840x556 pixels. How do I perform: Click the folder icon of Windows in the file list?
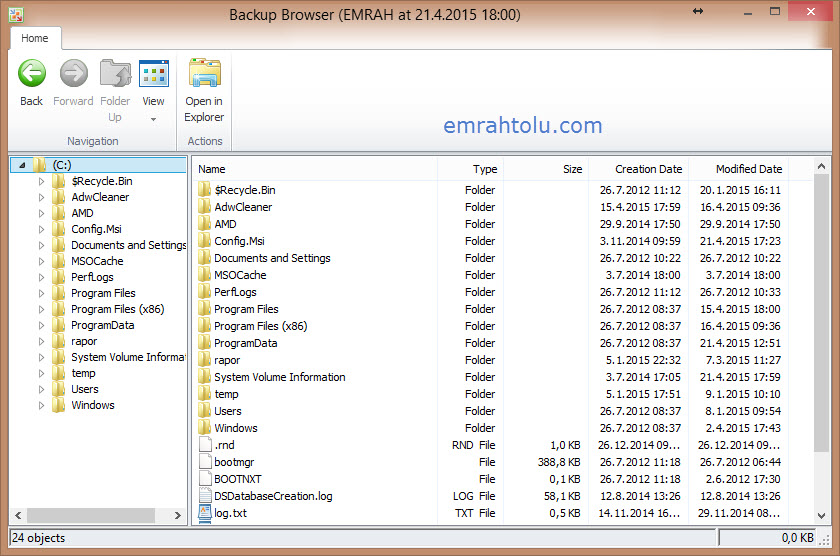(204, 428)
